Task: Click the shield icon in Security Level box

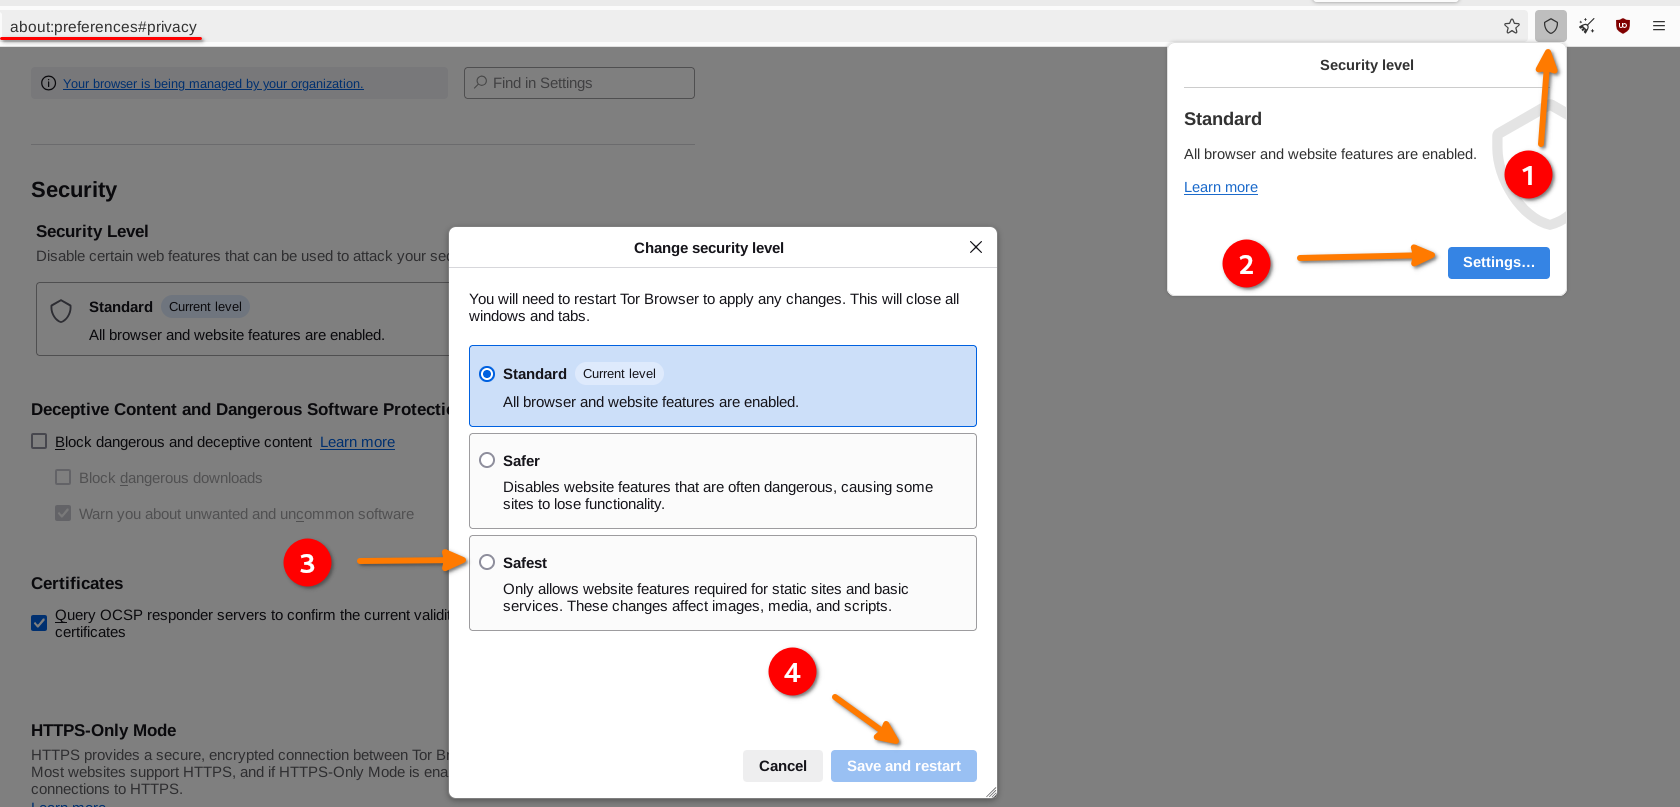Action: (61, 311)
